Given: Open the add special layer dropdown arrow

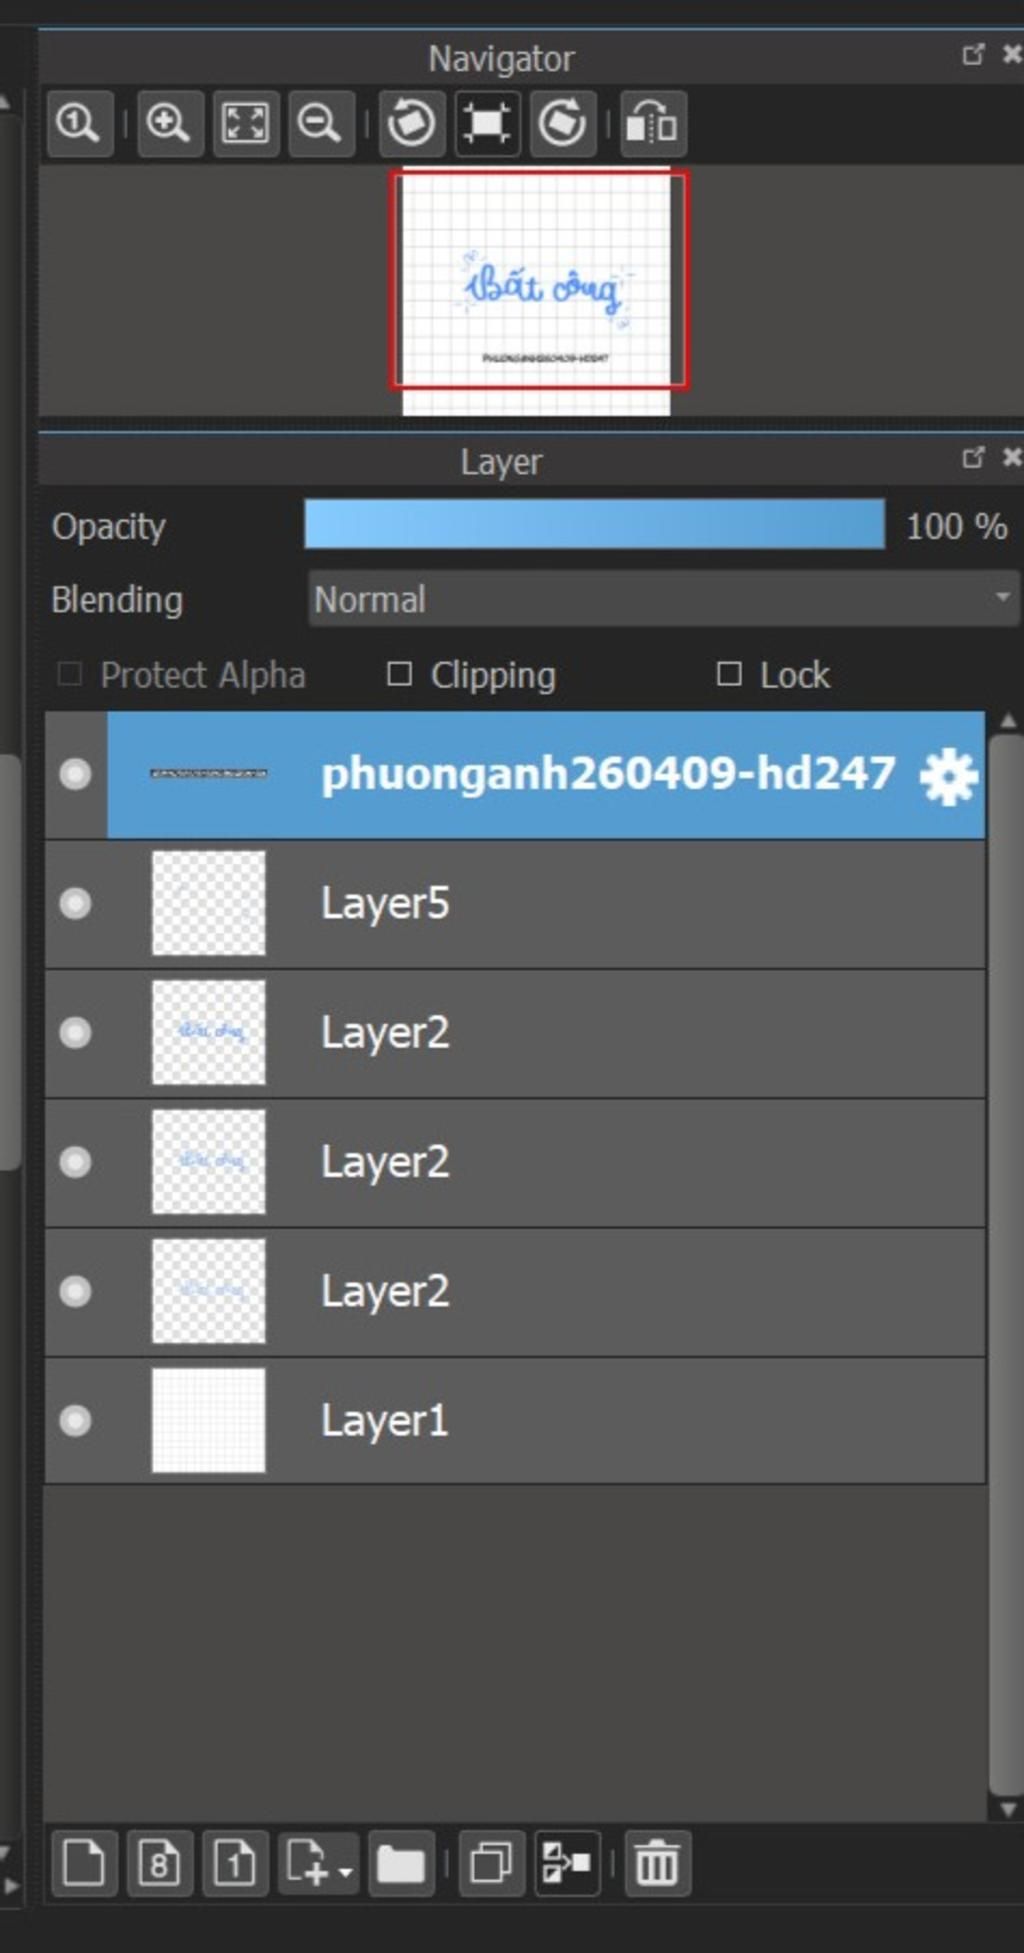Looking at the screenshot, I should [x=345, y=1871].
